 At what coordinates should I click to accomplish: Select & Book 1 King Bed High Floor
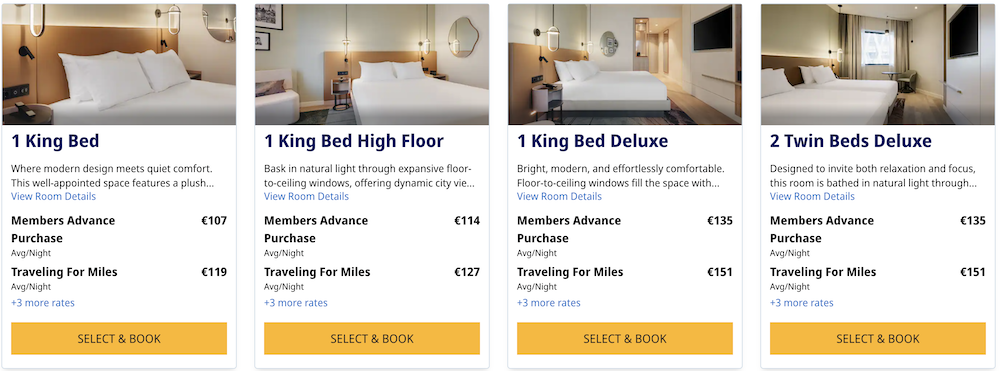tap(372, 338)
